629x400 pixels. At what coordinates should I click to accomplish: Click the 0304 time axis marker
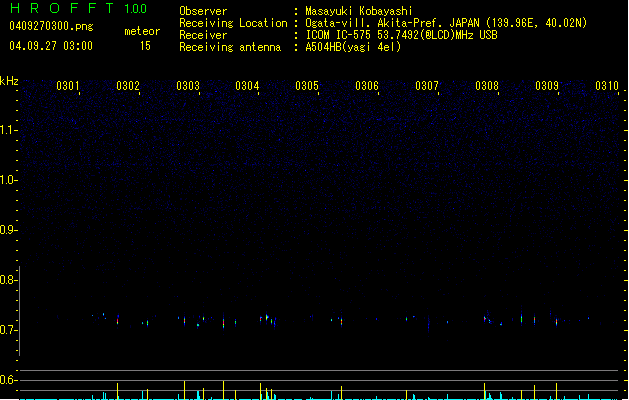[x=247, y=85]
